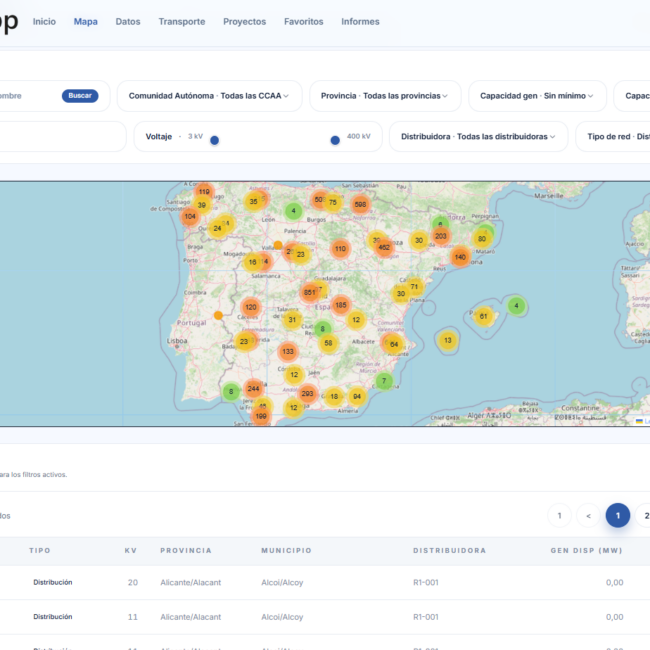Image resolution: width=650 pixels, height=650 pixels.
Task: Click the green 7 cluster near Cartagena
Action: [x=384, y=381]
